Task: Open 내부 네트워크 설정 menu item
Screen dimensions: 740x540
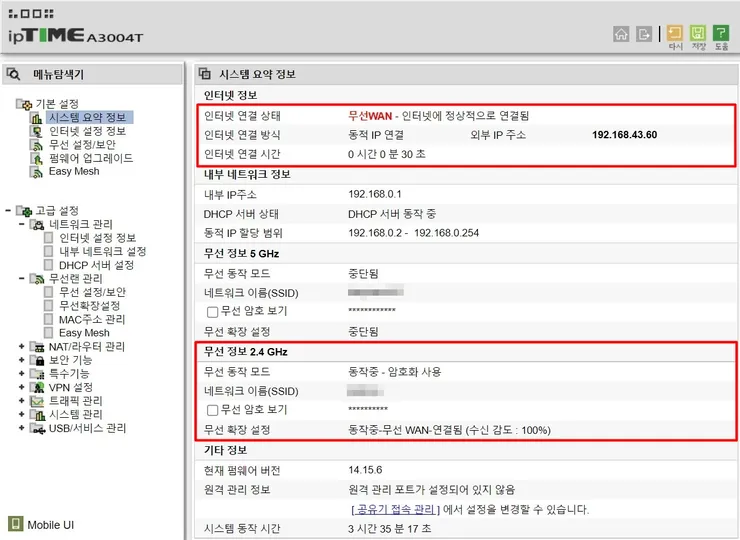Action: (x=102, y=252)
